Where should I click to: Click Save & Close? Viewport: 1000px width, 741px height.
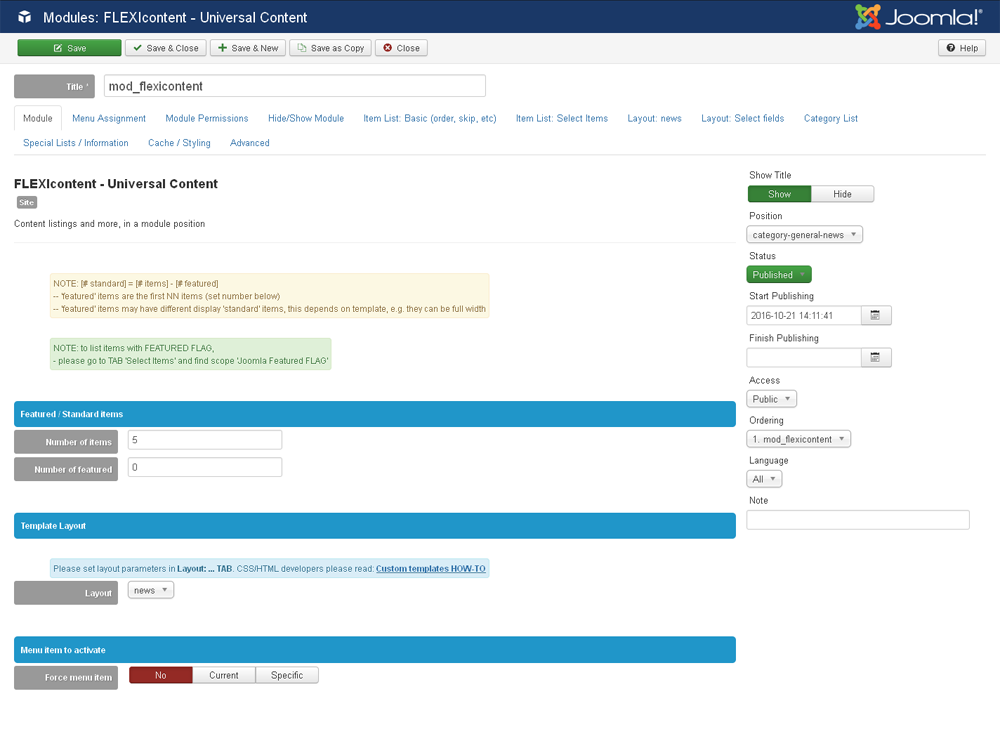166,48
